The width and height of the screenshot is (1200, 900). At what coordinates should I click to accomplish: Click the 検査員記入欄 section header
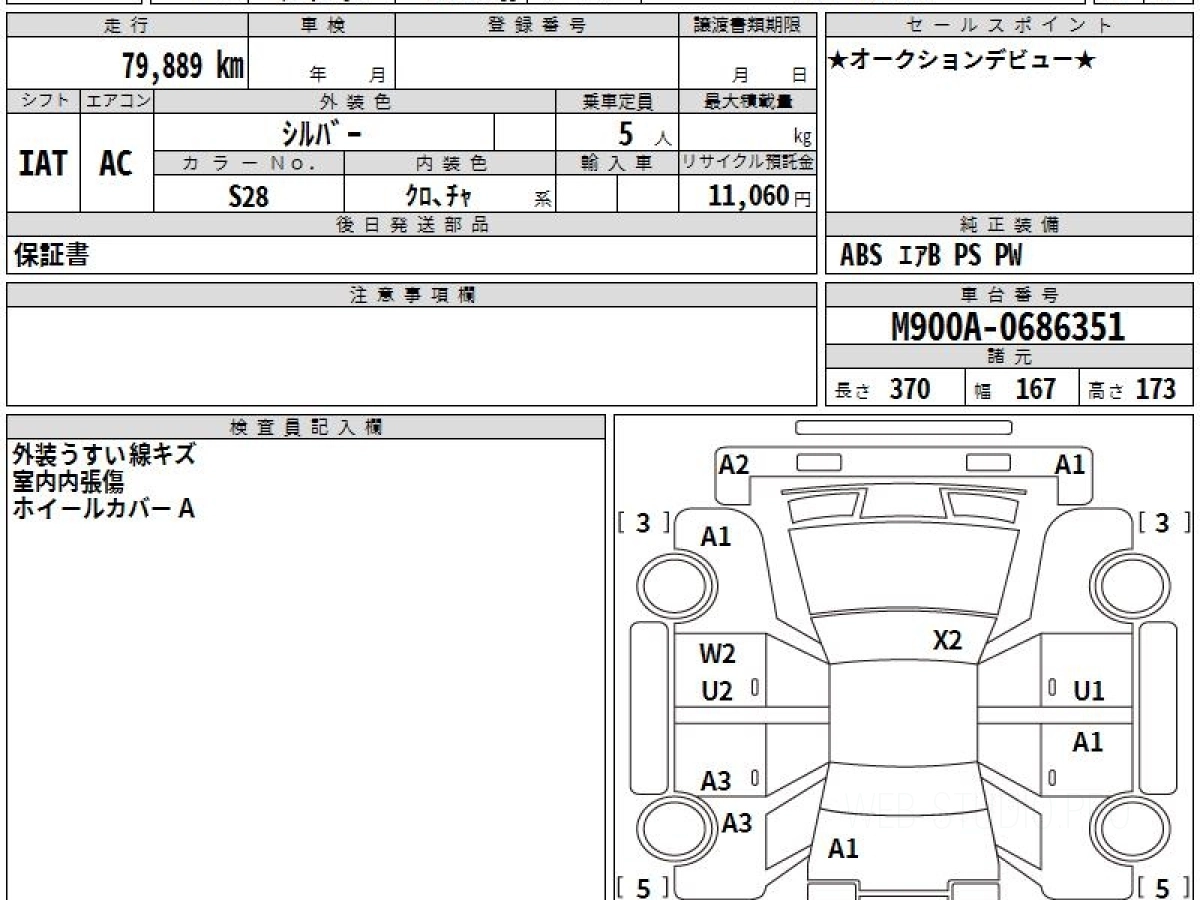coord(306,427)
